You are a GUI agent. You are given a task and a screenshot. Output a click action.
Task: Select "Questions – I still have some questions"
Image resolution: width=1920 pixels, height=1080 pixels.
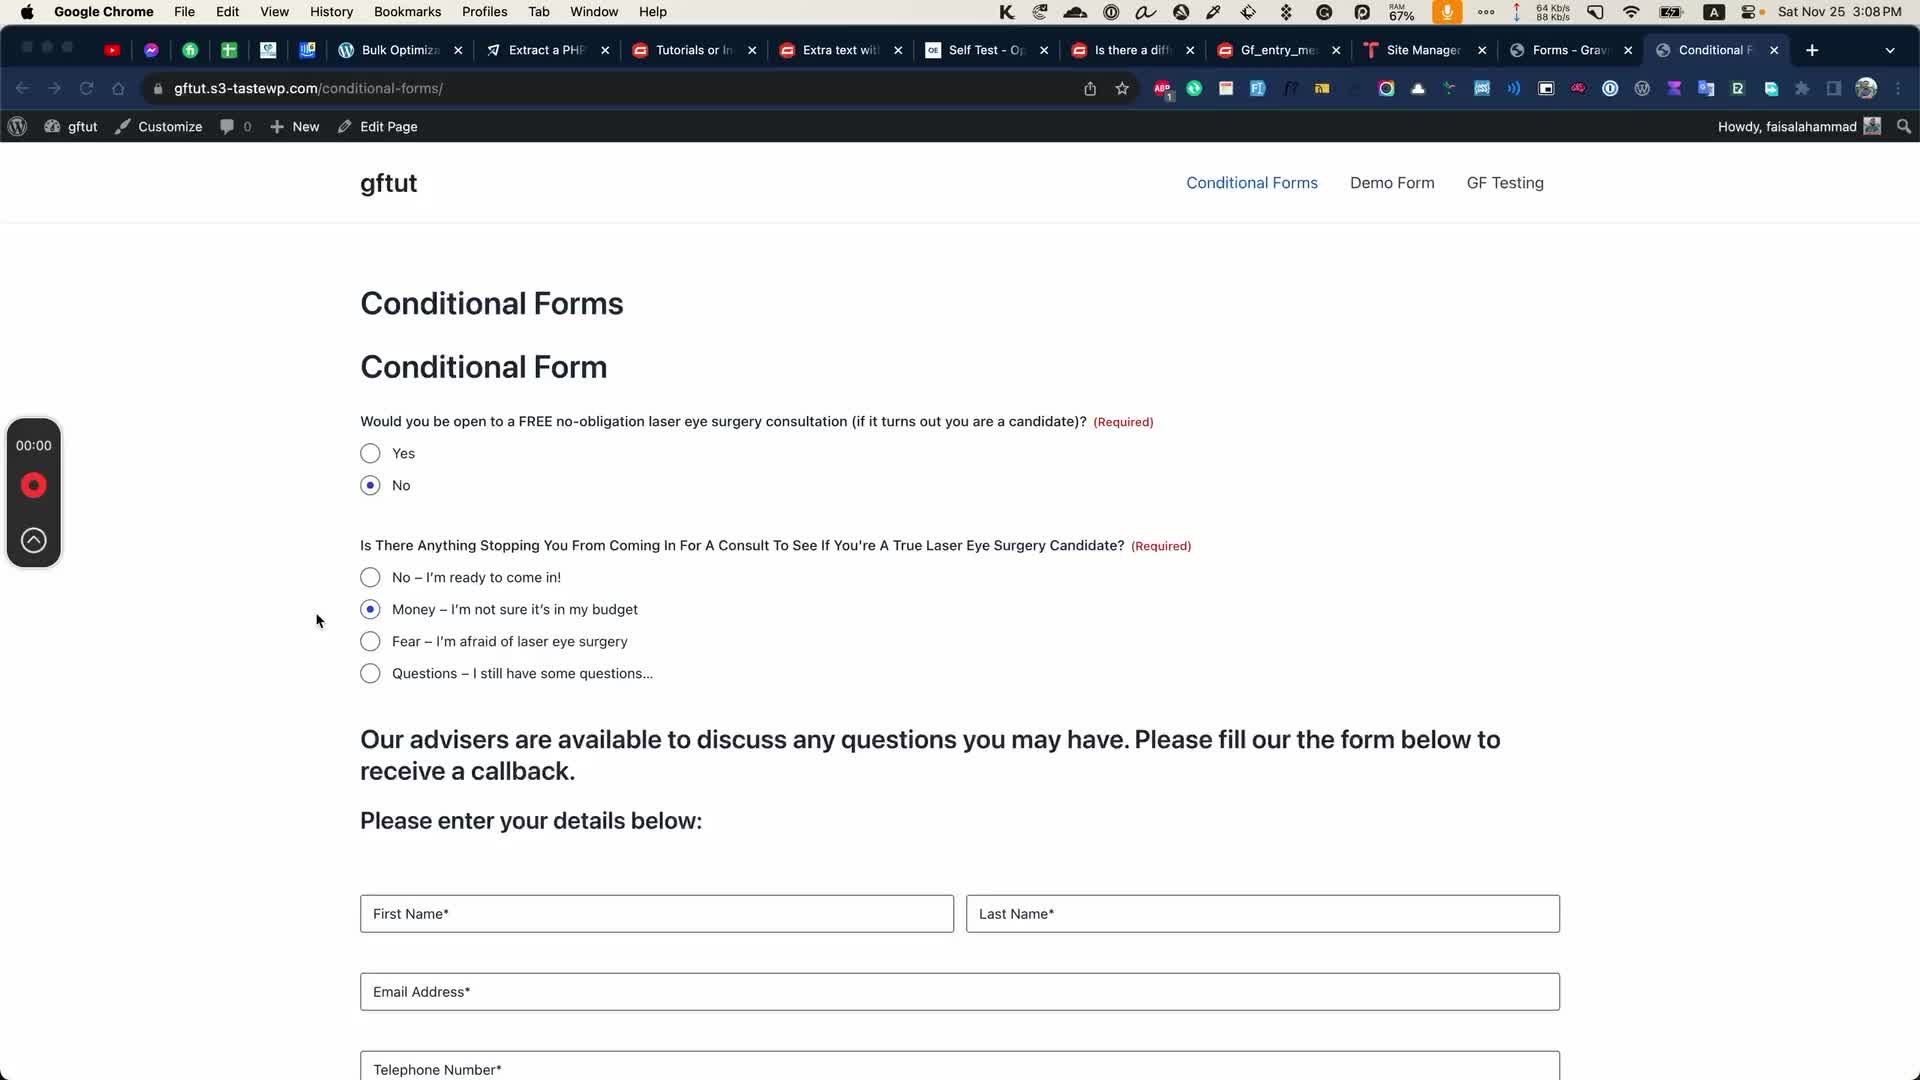point(370,674)
